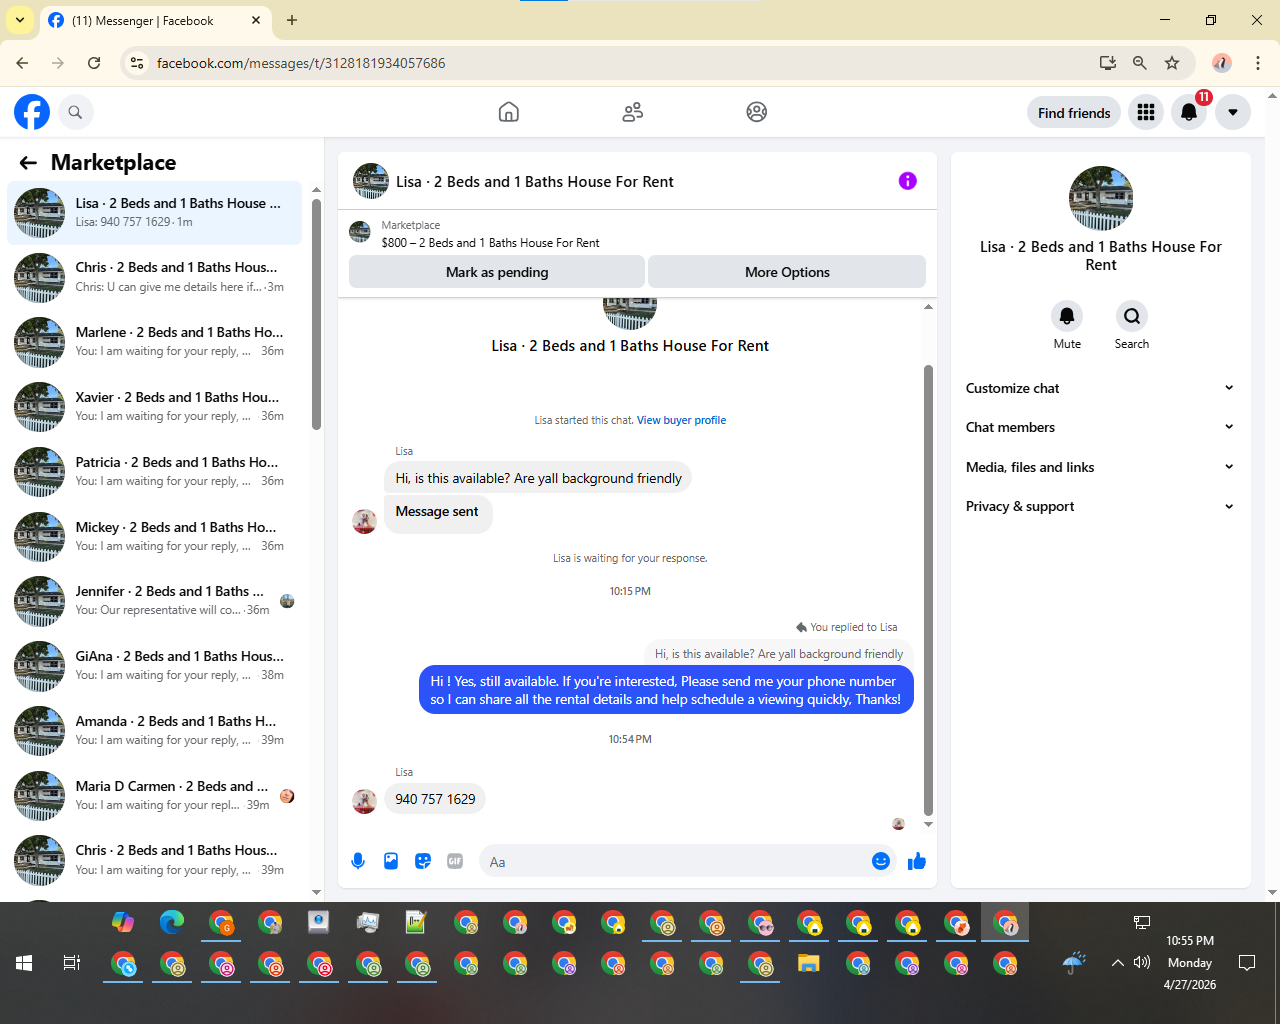Expand Media, files and links section
Screen dimensions: 1280x1024
(x=1100, y=467)
